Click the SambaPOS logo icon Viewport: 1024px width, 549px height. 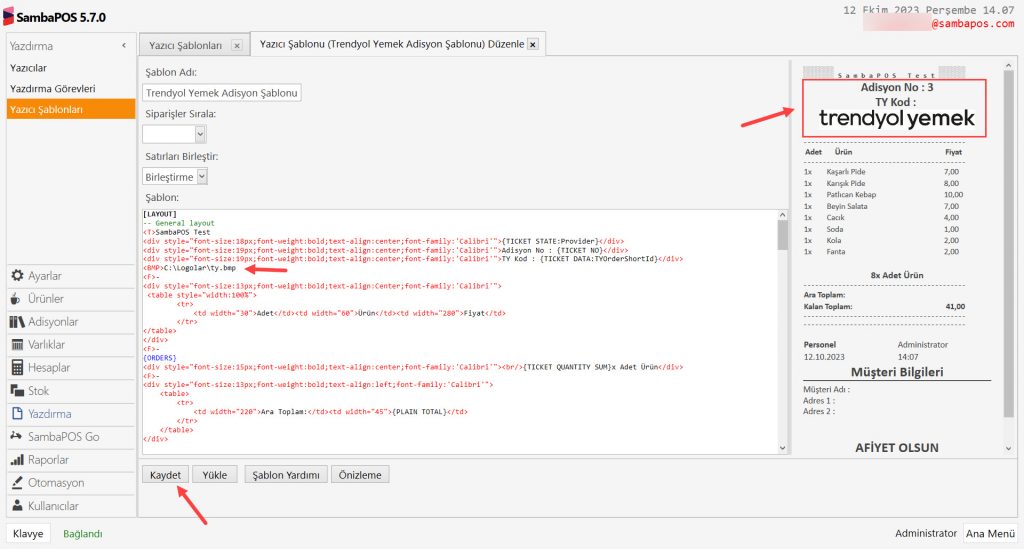pos(8,16)
